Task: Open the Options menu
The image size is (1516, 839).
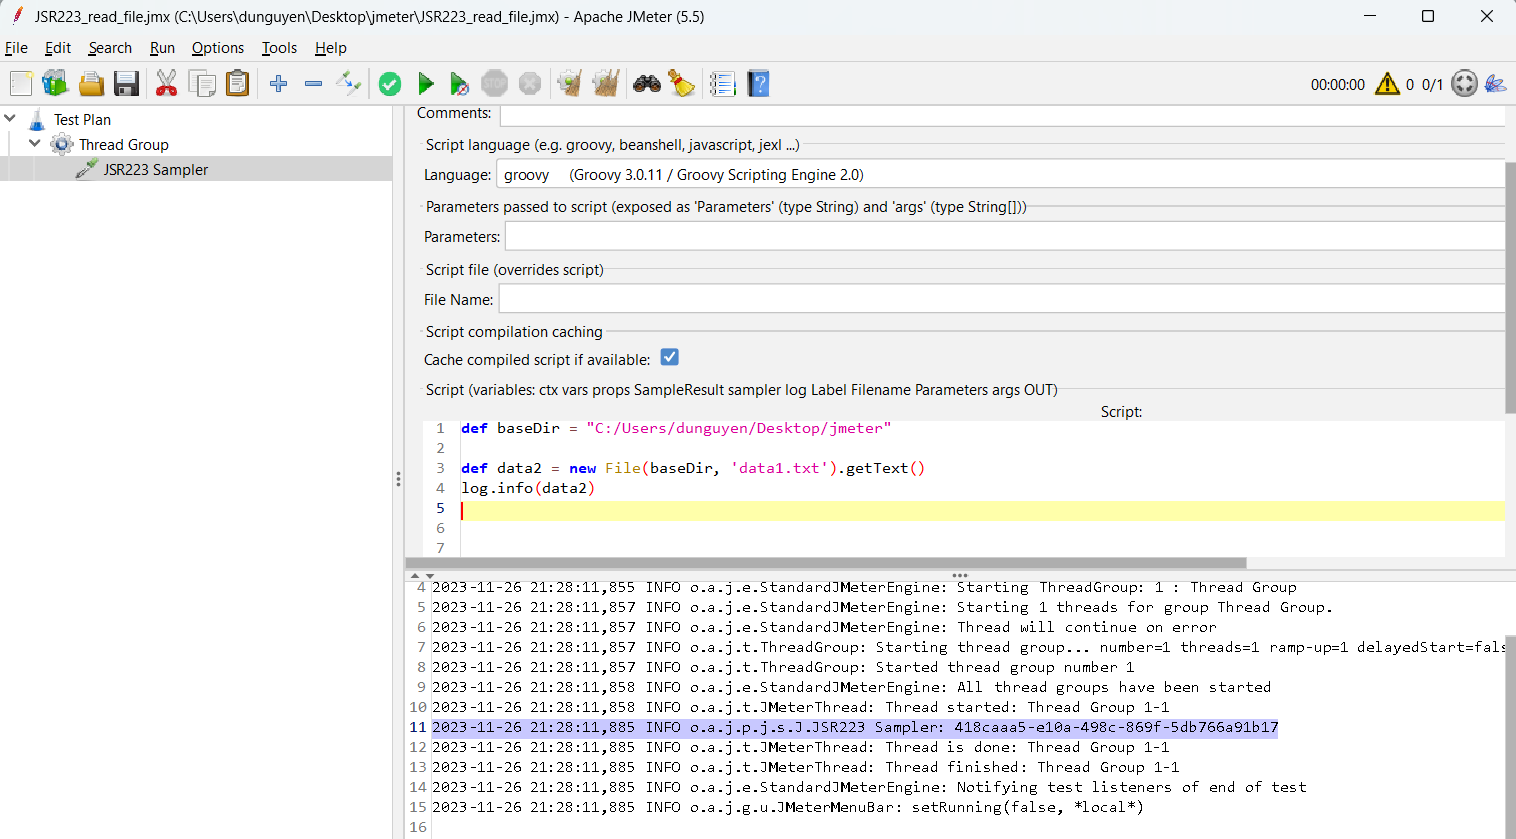Action: 218,48
